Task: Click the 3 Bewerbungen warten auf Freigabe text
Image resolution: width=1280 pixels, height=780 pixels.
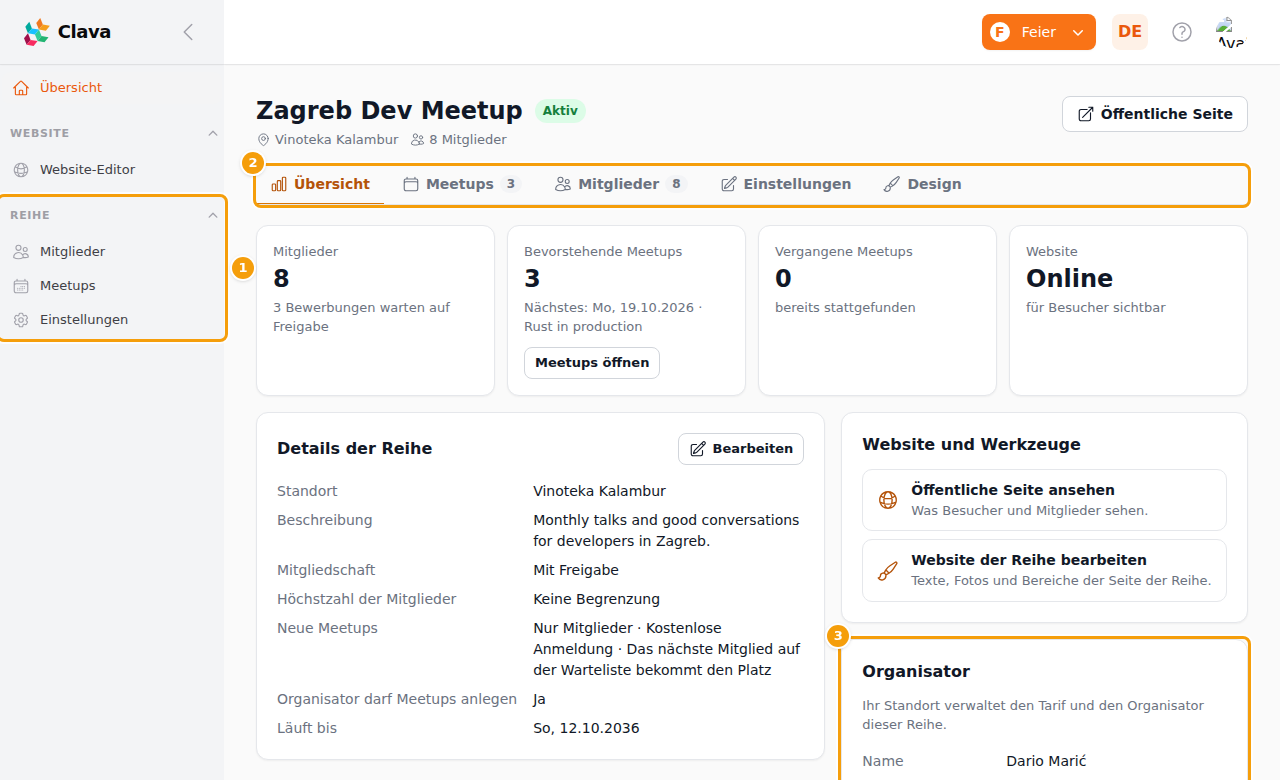Action: coord(362,317)
